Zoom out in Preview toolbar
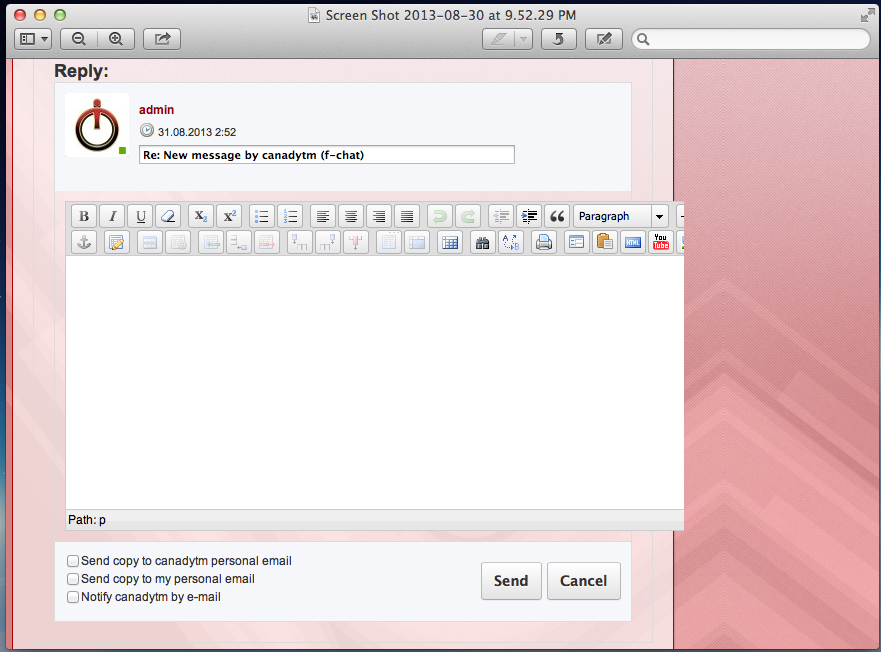 (79, 39)
